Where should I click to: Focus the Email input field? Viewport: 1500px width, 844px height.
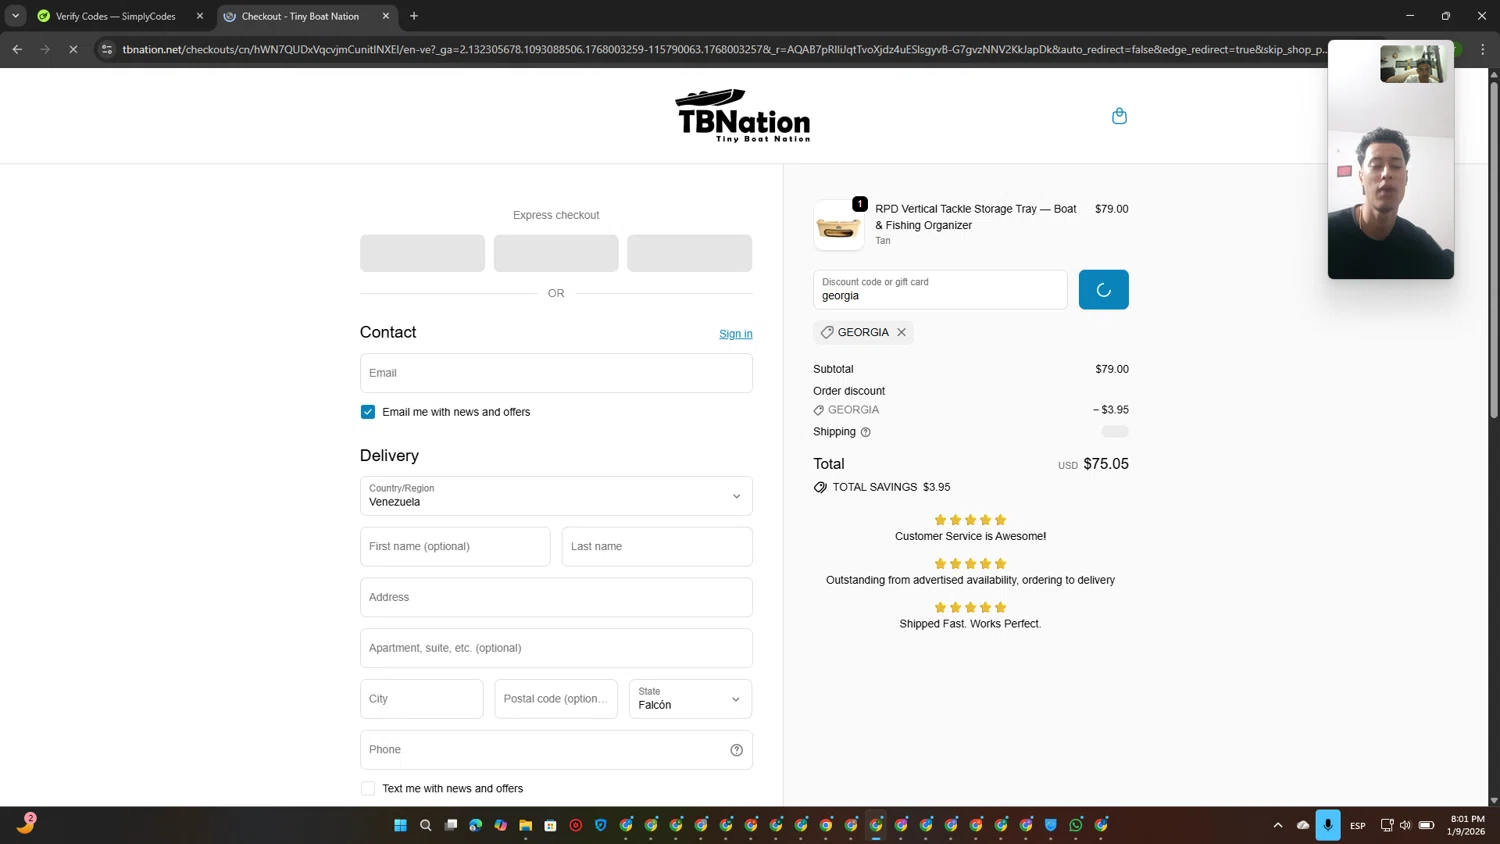(x=556, y=373)
